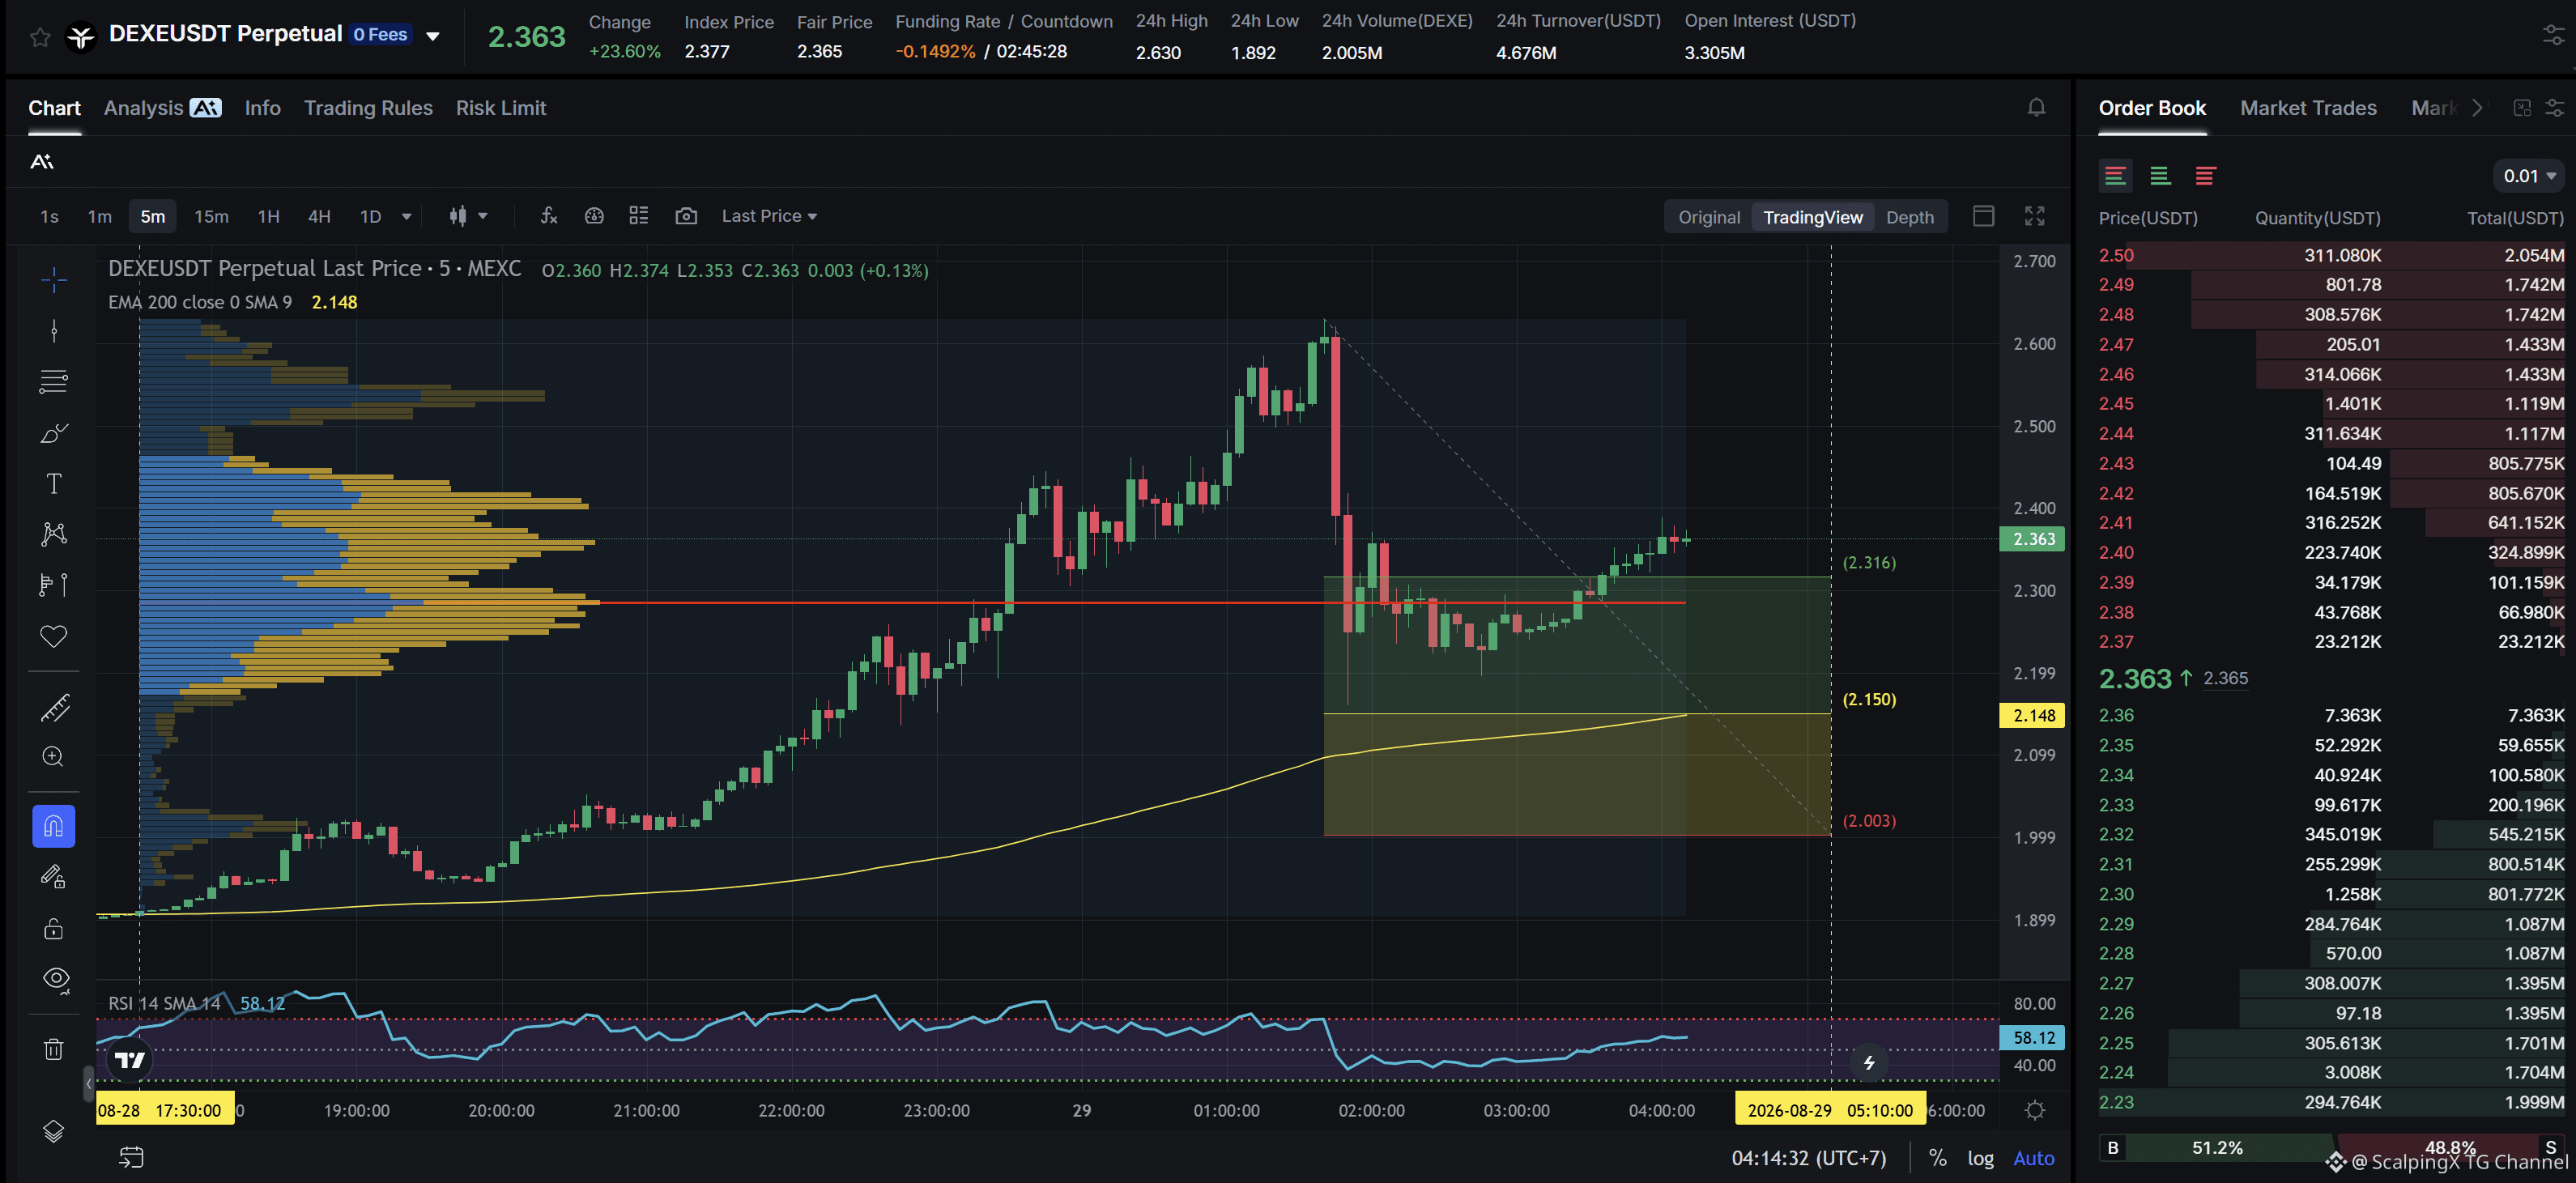
Task: Open the indicators fx menu
Action: (549, 216)
